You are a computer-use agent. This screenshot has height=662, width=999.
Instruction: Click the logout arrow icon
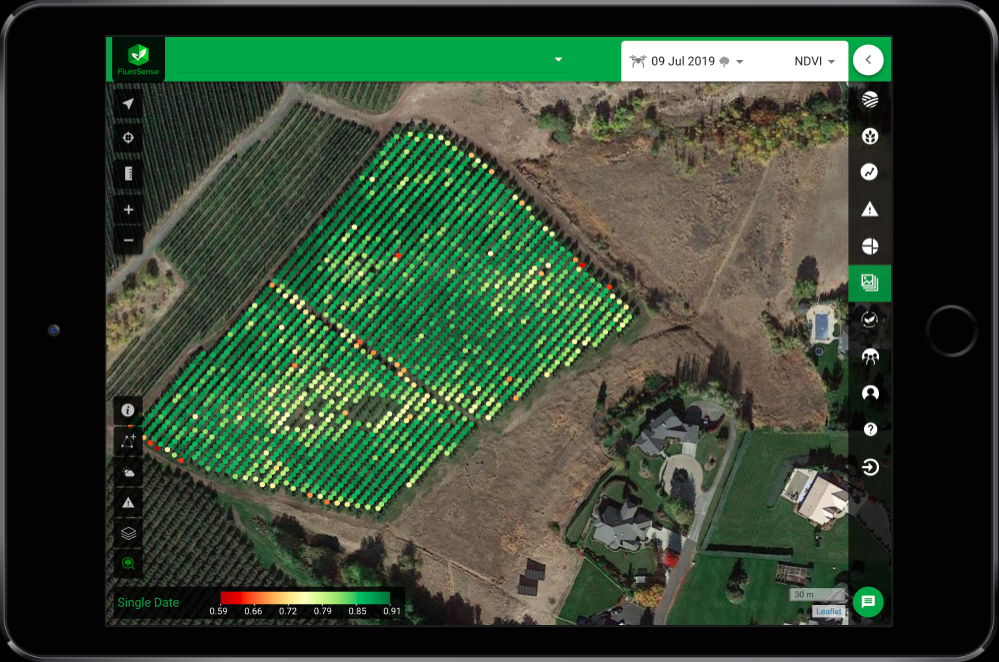click(870, 467)
